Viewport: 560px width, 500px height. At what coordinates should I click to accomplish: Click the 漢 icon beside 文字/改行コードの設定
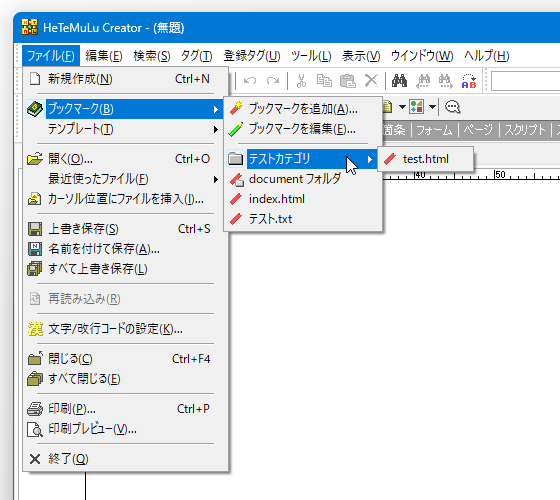pyautogui.click(x=35, y=329)
